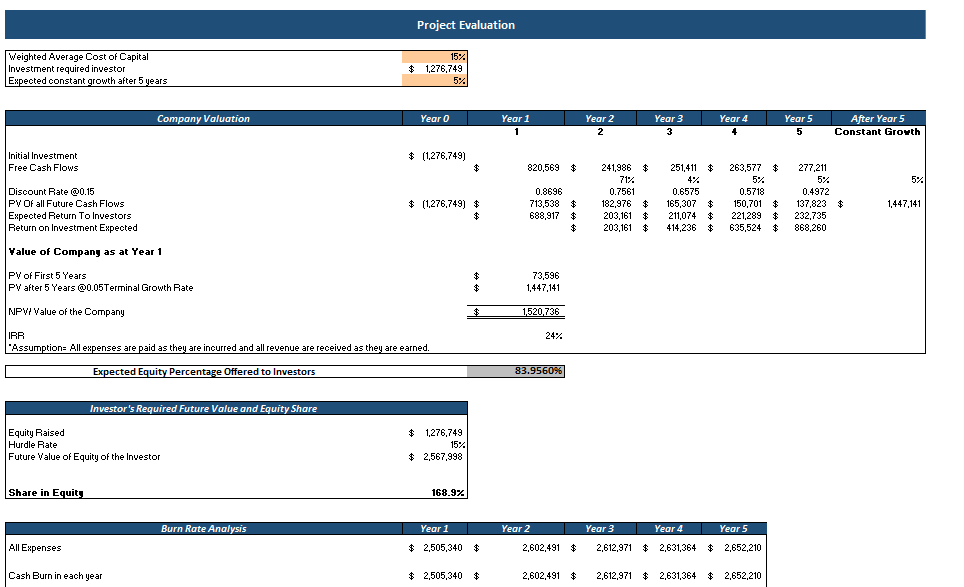Click the Year 0 column header

(x=434, y=118)
